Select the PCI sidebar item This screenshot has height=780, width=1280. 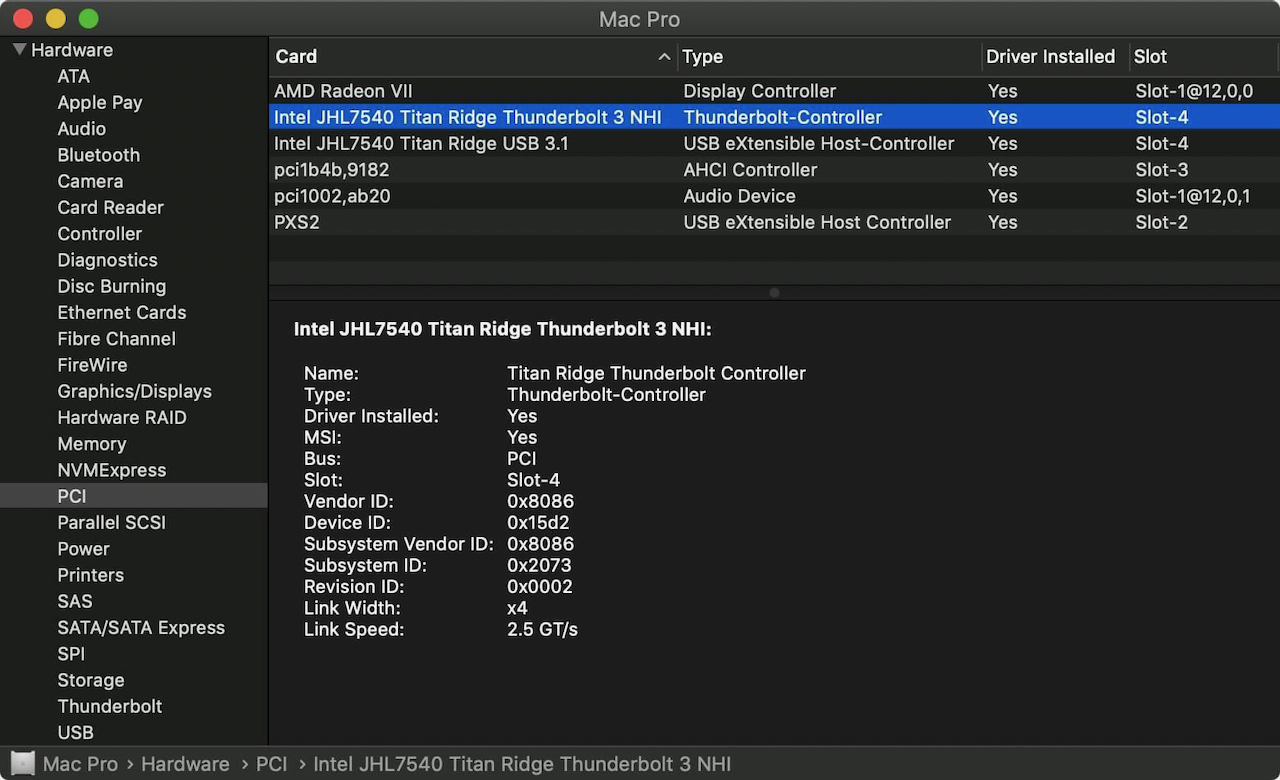click(134, 496)
